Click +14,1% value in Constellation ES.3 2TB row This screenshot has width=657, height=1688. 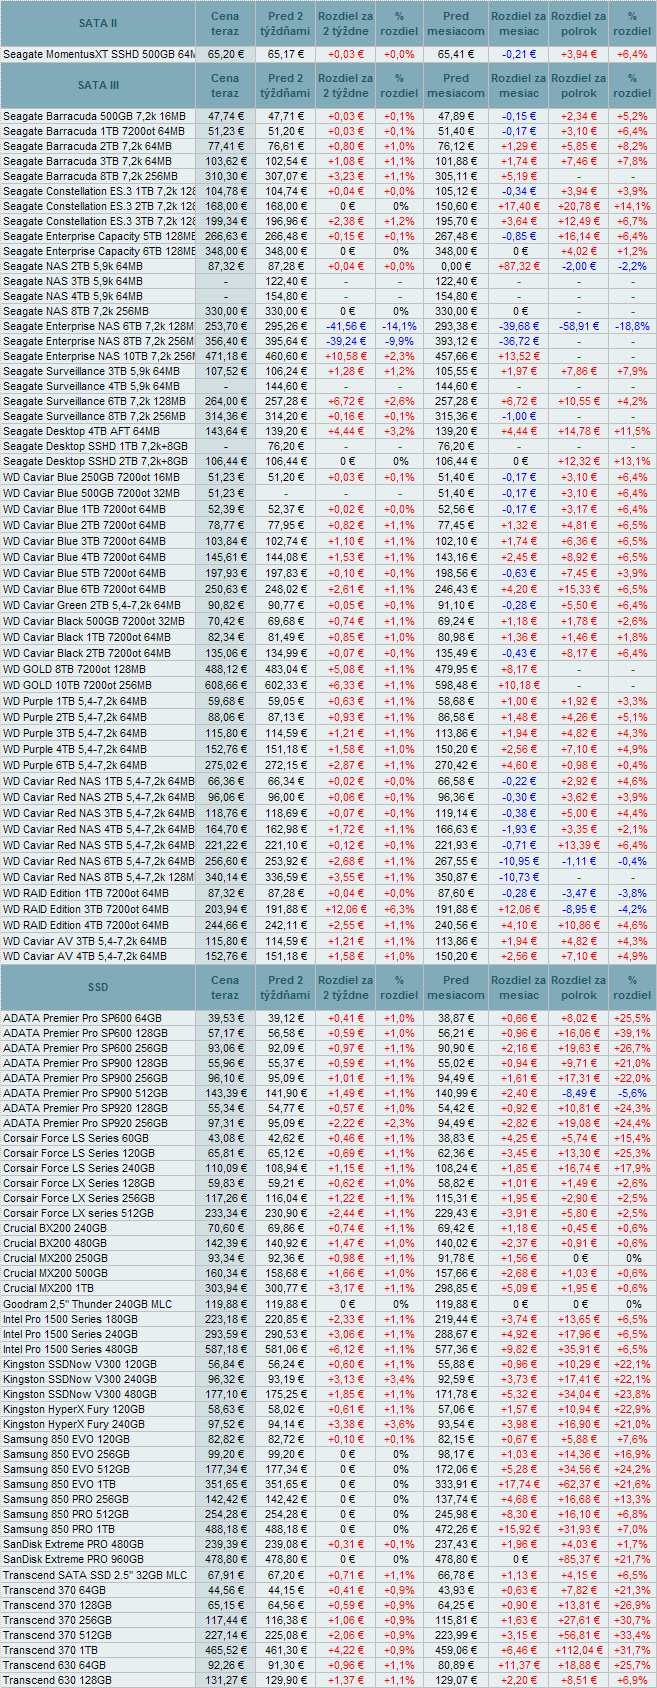coord(632,206)
